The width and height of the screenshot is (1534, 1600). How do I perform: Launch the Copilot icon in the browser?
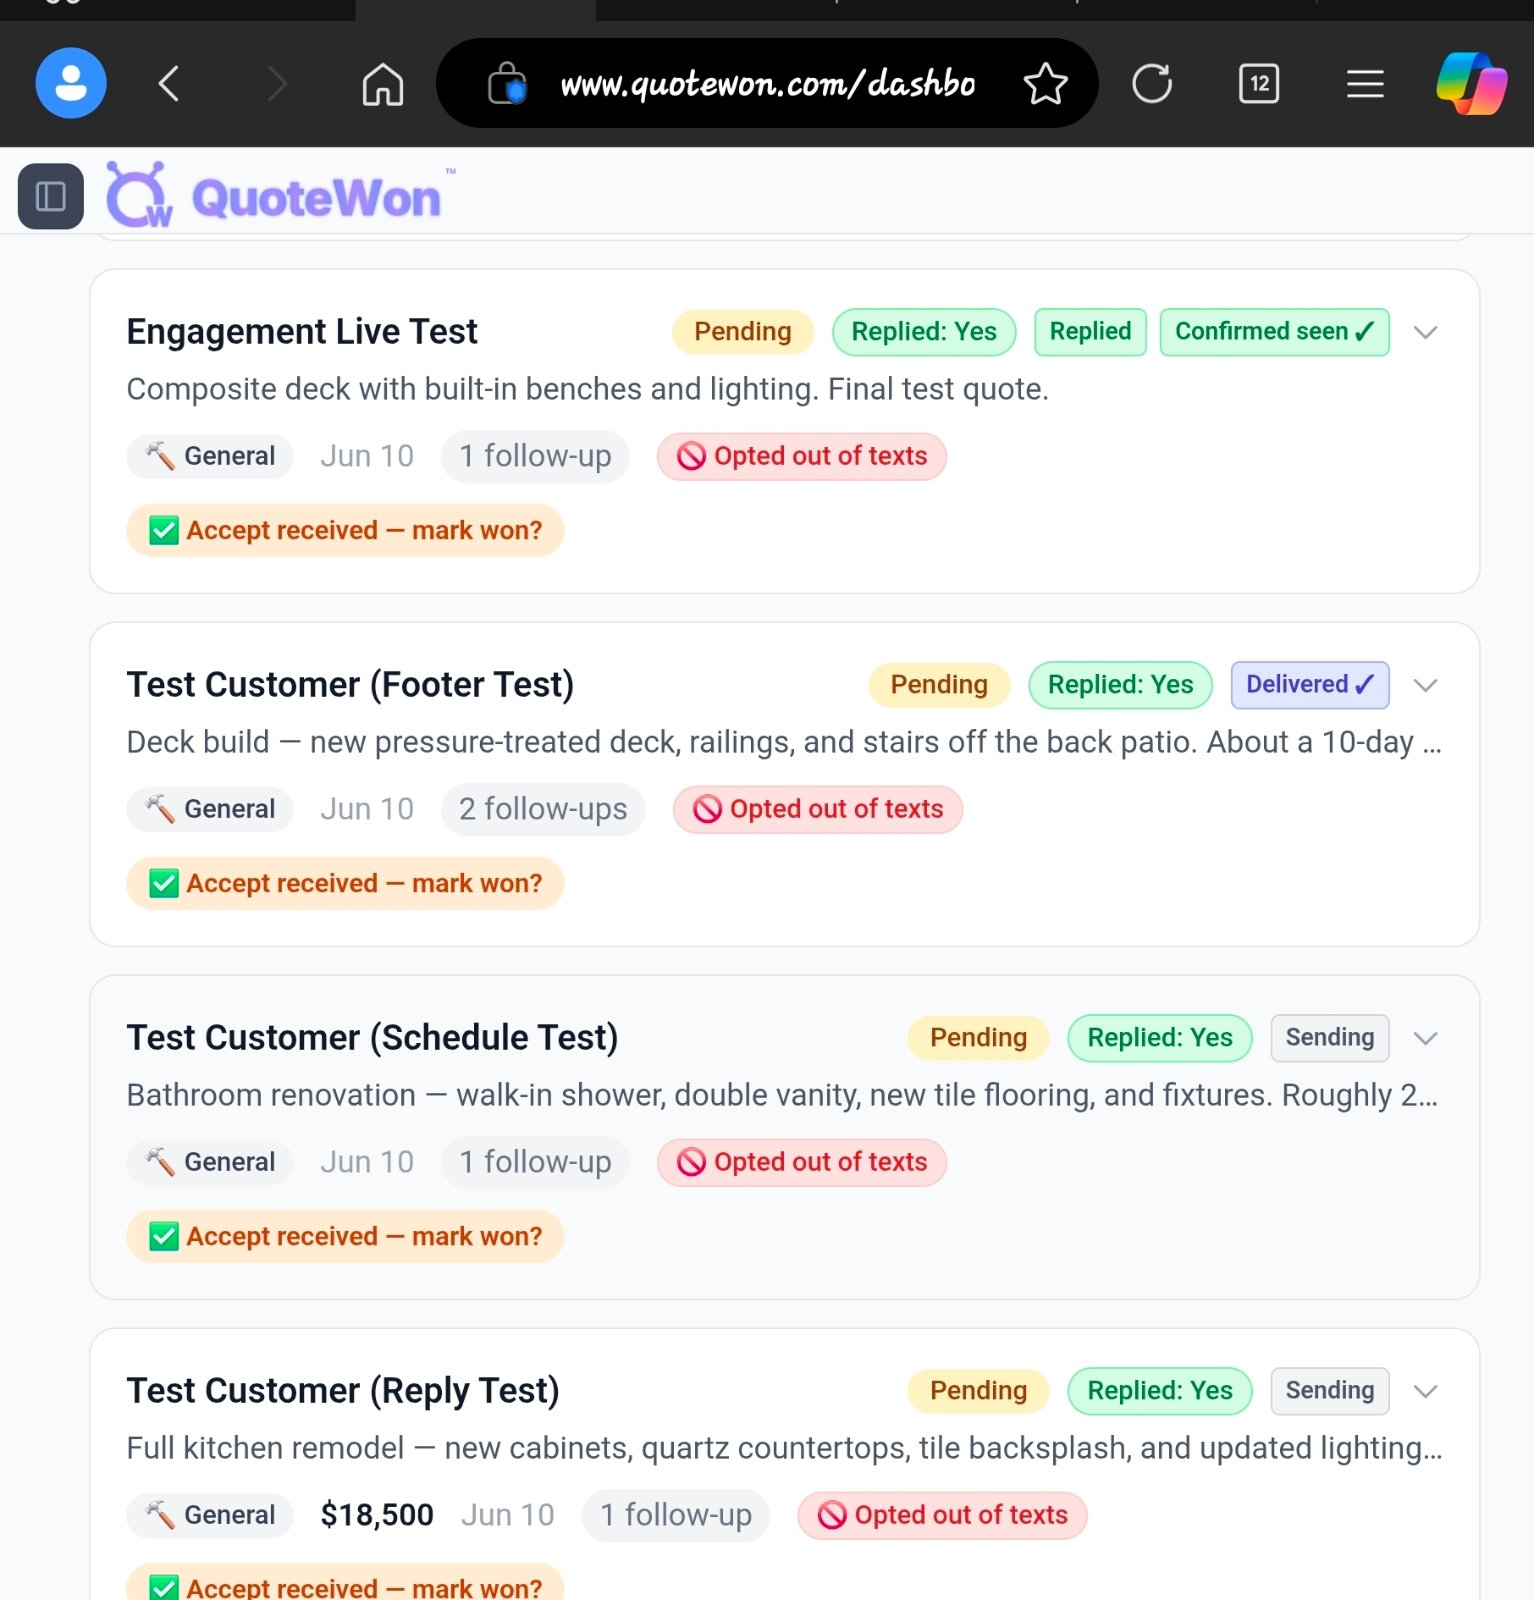[x=1471, y=83]
